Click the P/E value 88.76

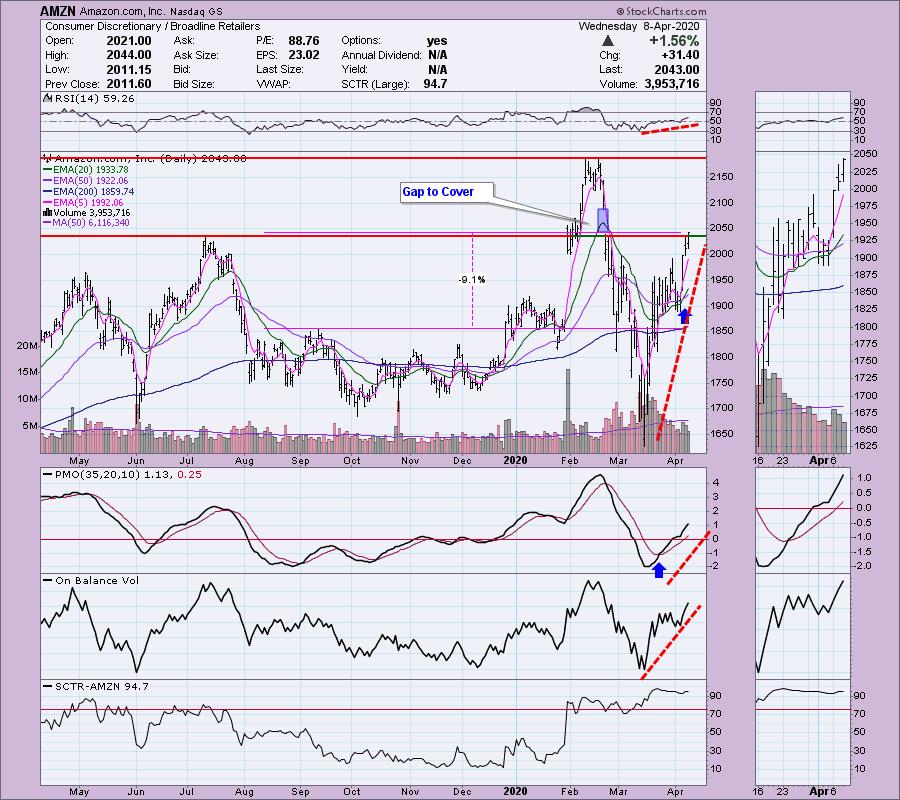(x=304, y=41)
